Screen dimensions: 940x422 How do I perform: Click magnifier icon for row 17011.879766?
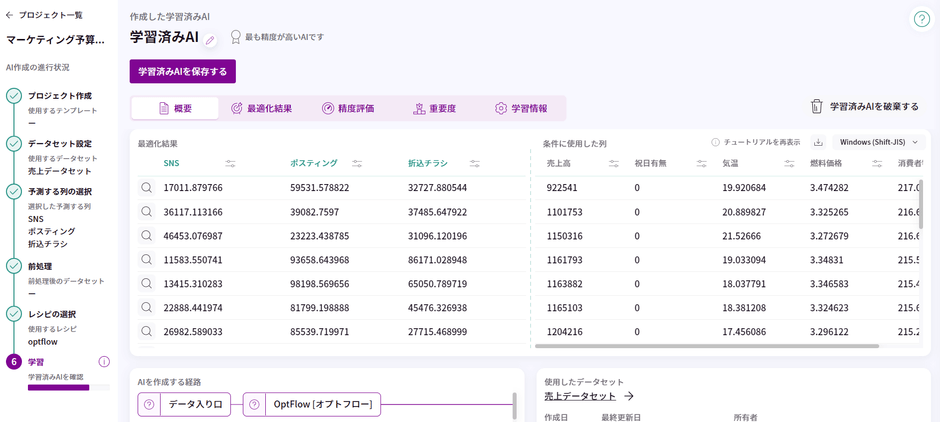[x=146, y=187]
